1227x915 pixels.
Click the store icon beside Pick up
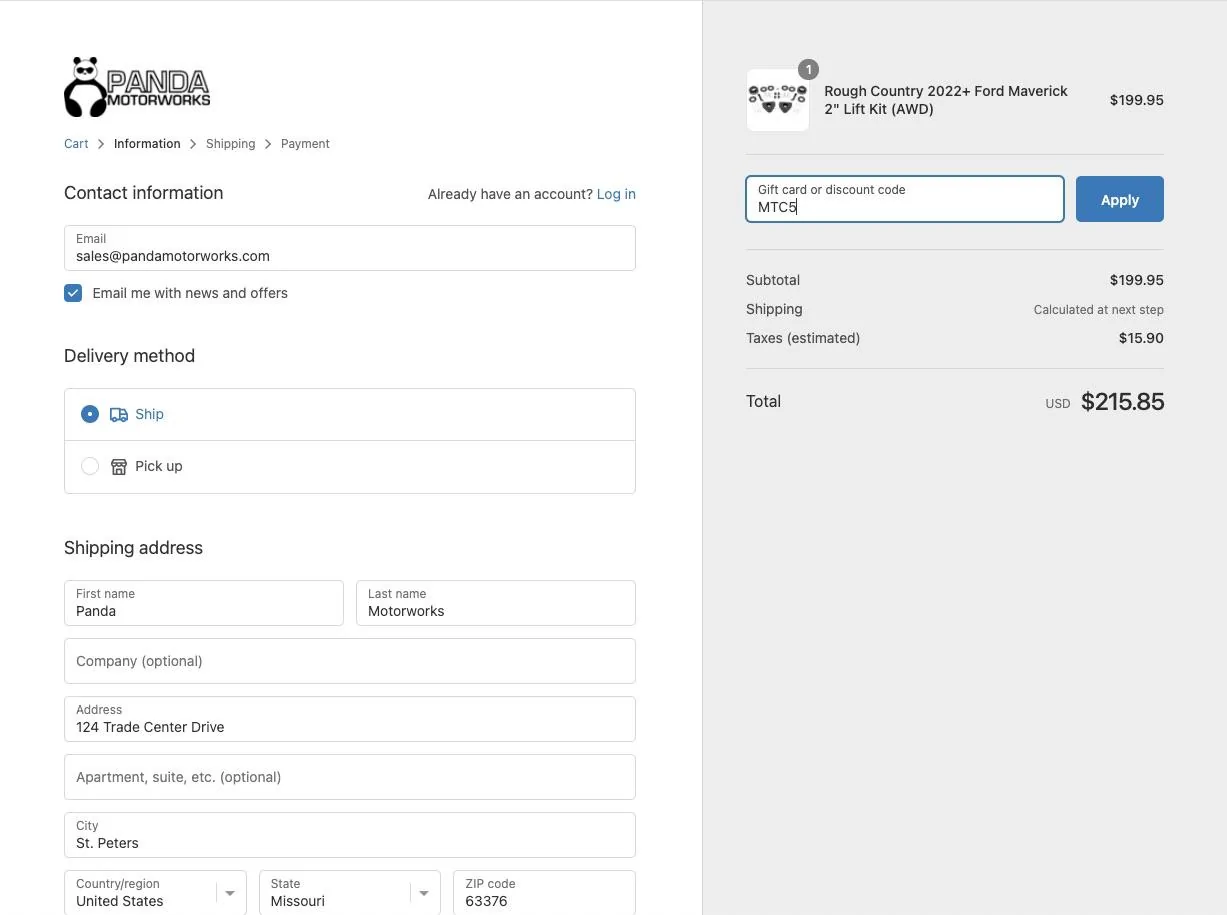119,467
